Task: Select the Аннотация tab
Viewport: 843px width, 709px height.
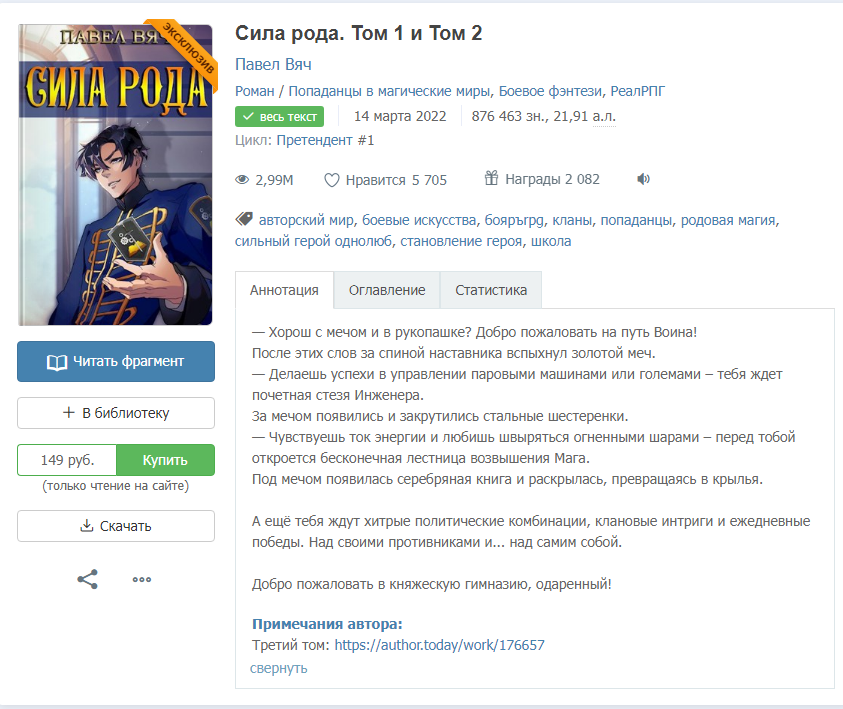Action: tap(284, 290)
